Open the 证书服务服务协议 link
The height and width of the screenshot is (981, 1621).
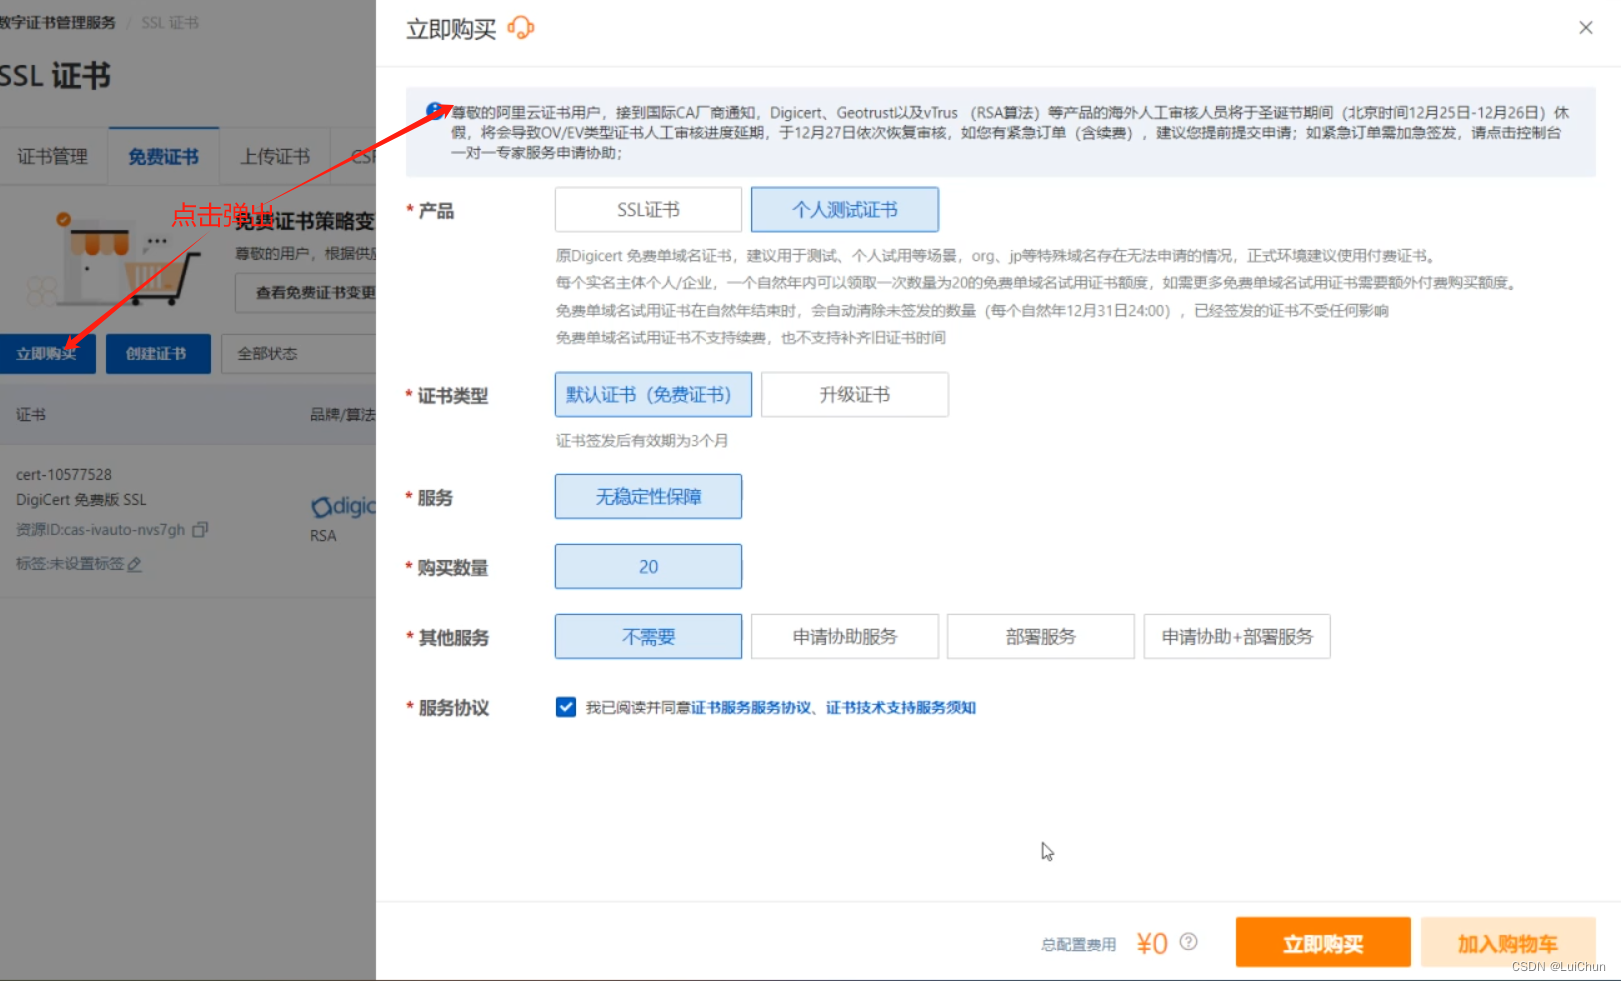click(x=751, y=708)
